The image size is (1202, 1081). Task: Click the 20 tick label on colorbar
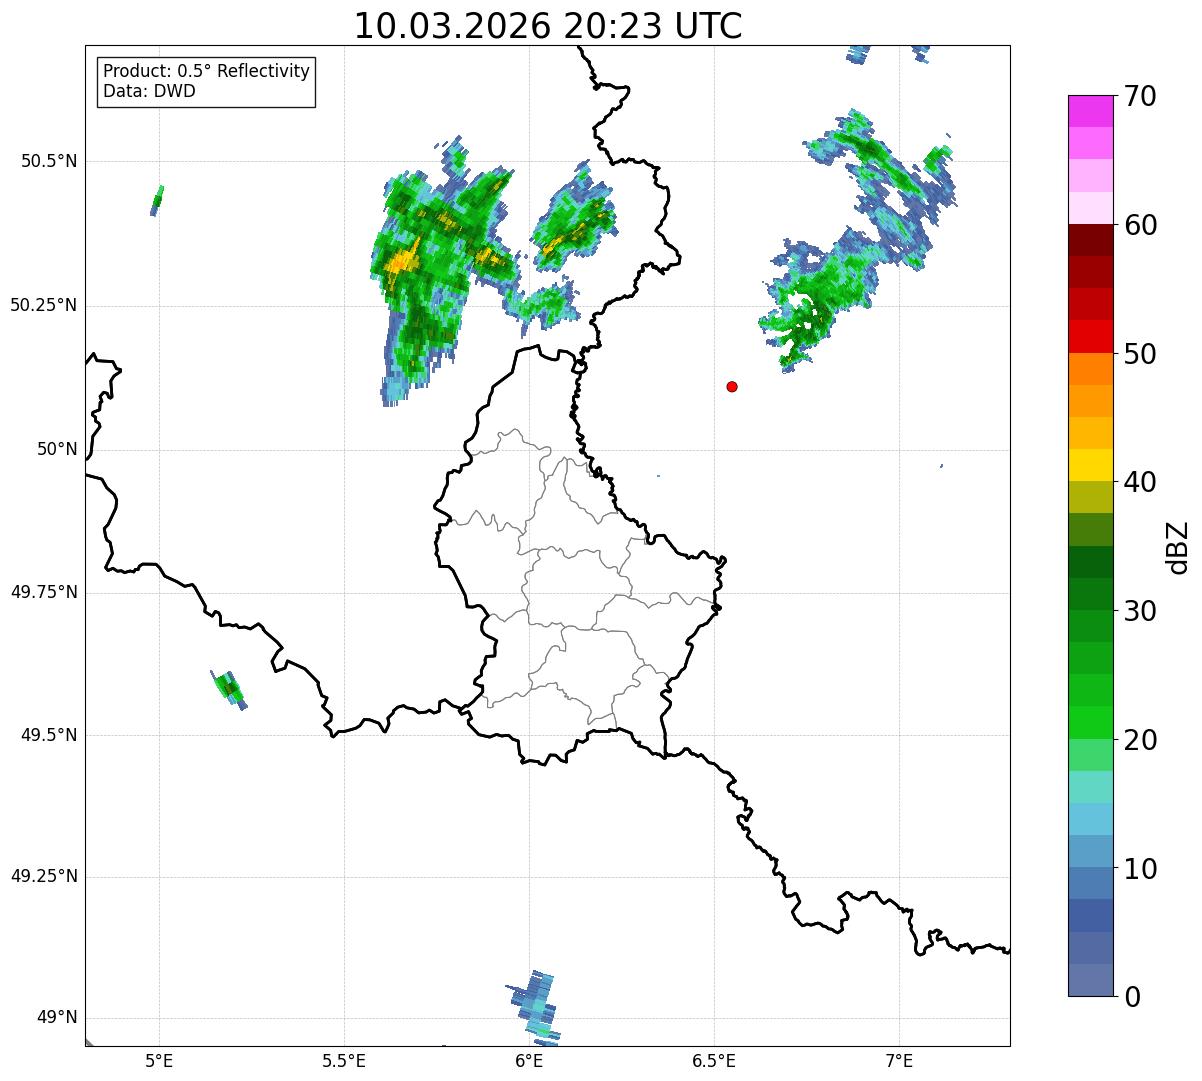pos(1140,740)
